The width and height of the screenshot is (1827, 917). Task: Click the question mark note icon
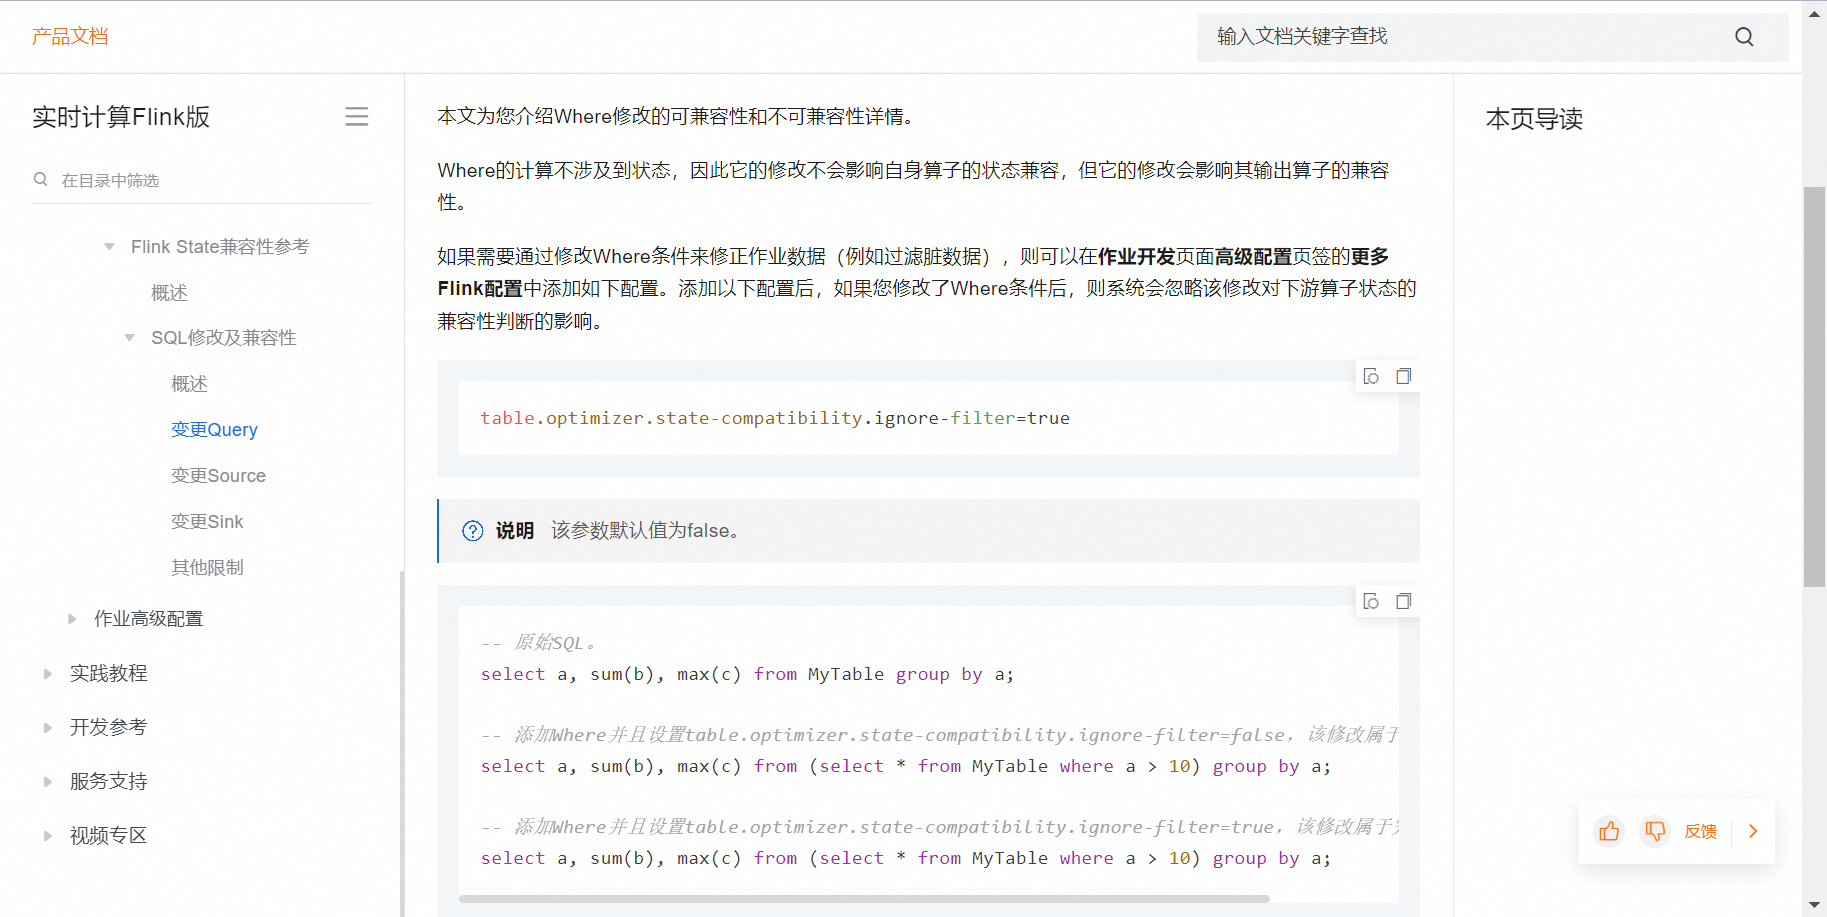point(473,531)
